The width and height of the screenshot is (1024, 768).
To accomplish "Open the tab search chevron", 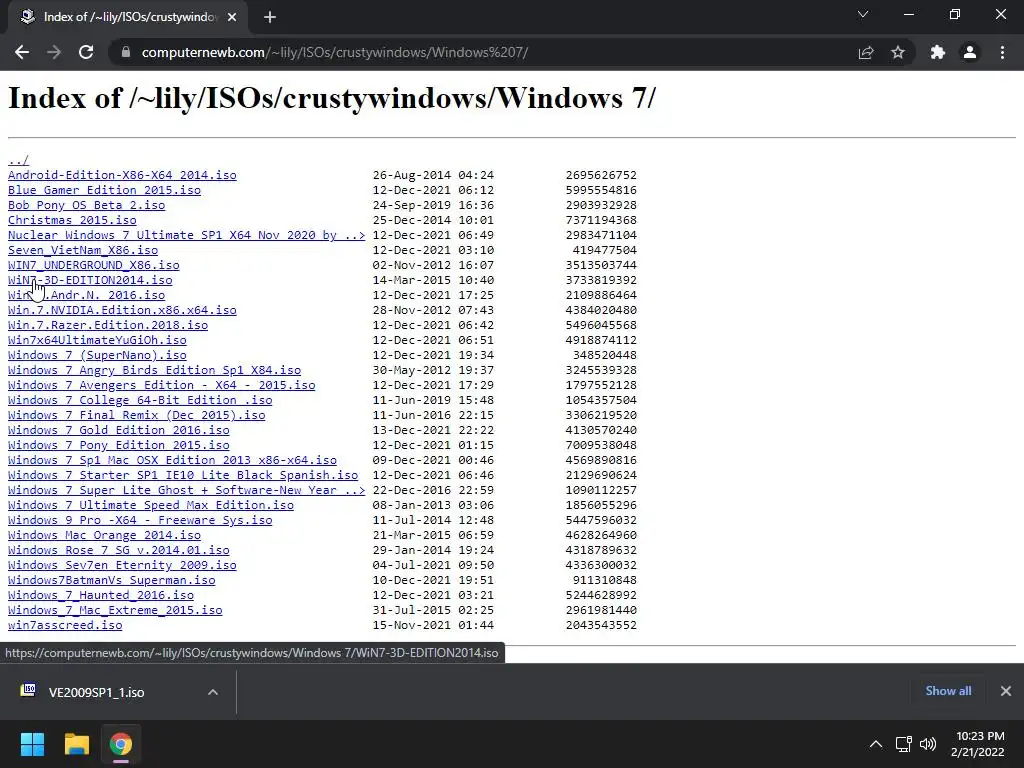I will click(863, 14).
